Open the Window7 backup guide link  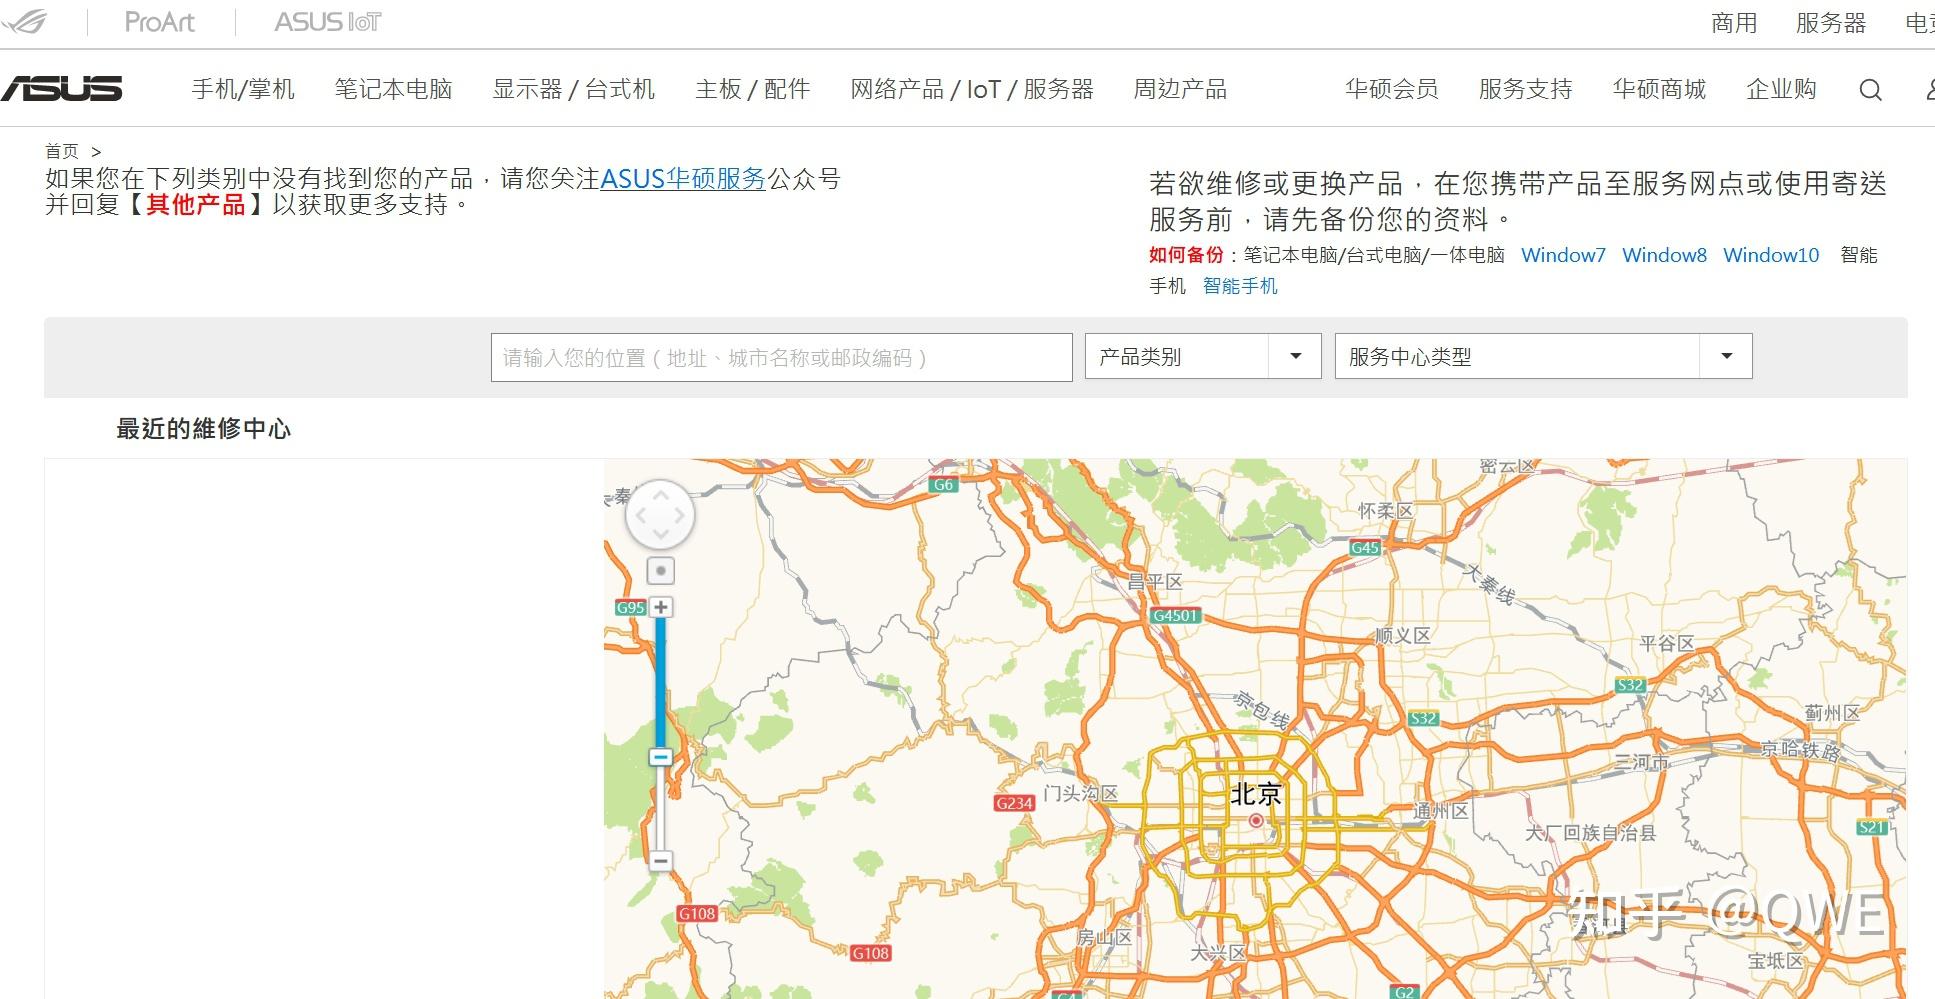point(1563,255)
